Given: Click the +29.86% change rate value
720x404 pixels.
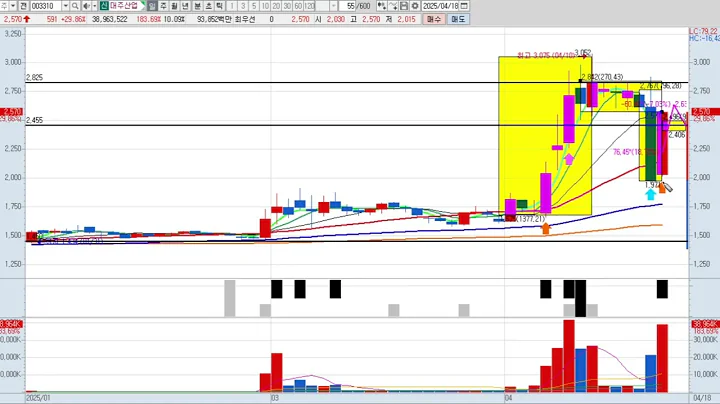Looking at the screenshot, I should point(72,19).
